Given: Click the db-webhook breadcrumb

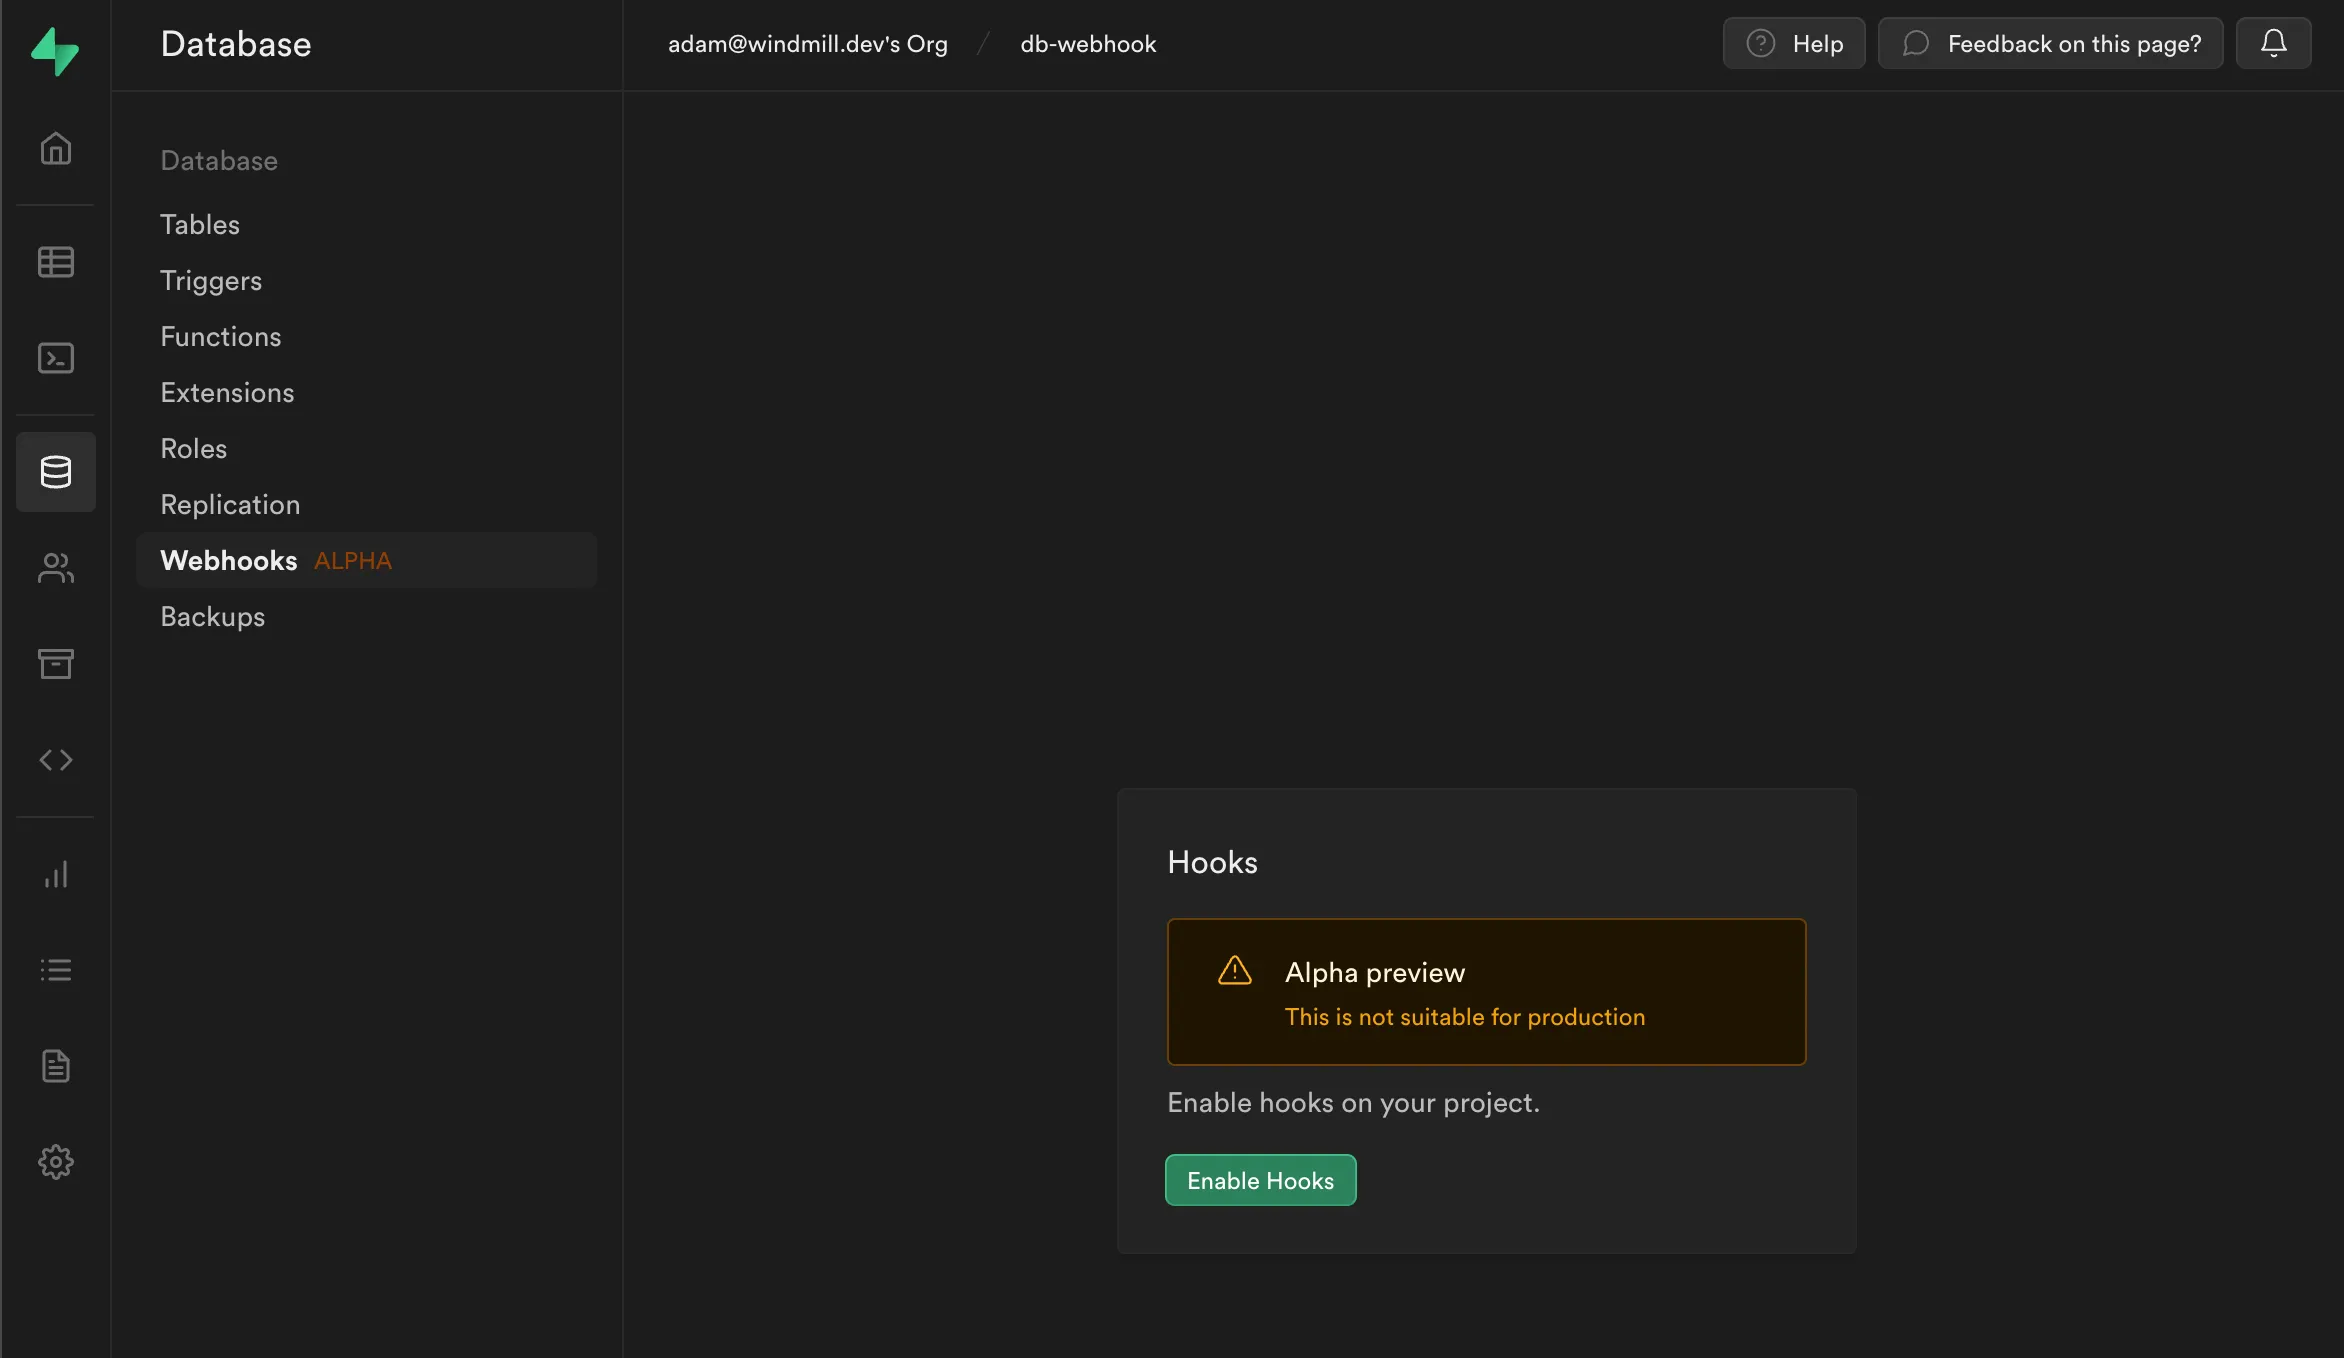Looking at the screenshot, I should click(1087, 43).
